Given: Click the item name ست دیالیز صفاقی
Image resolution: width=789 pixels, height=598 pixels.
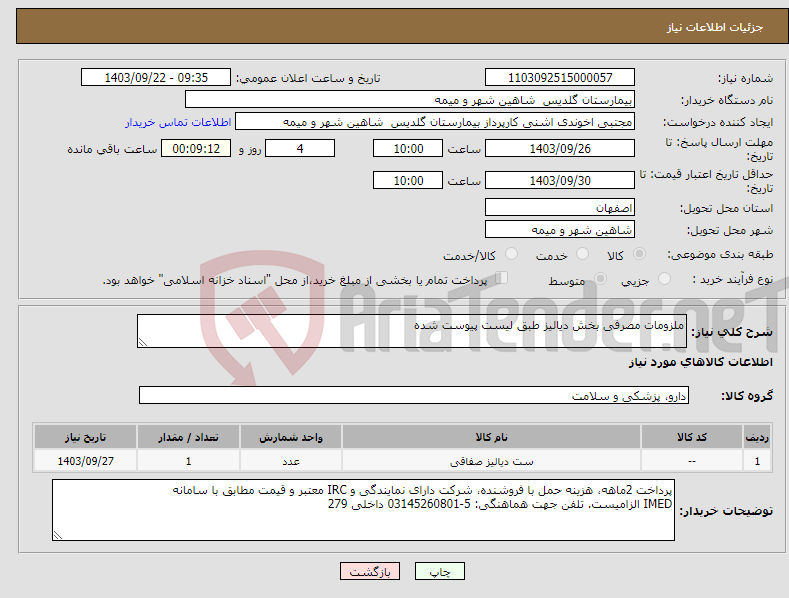Looking at the screenshot, I should 491,461.
